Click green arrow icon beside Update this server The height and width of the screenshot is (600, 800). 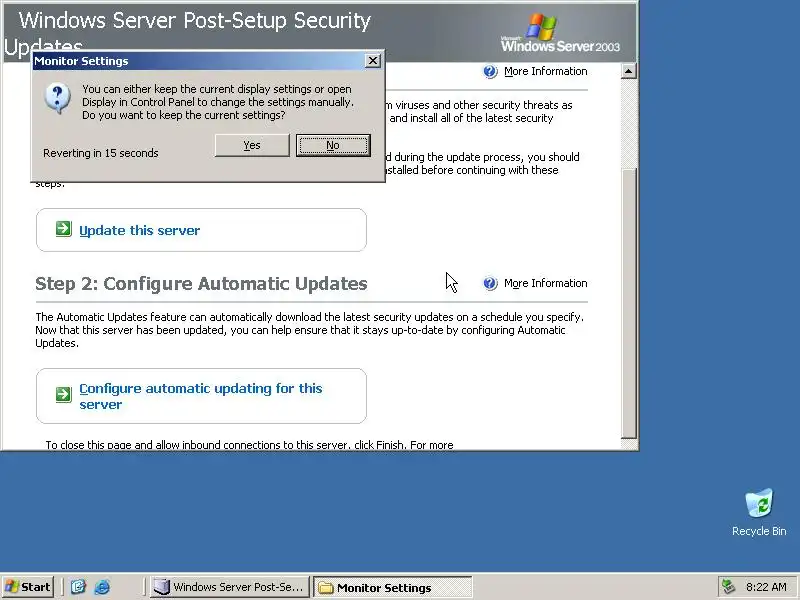(64, 229)
